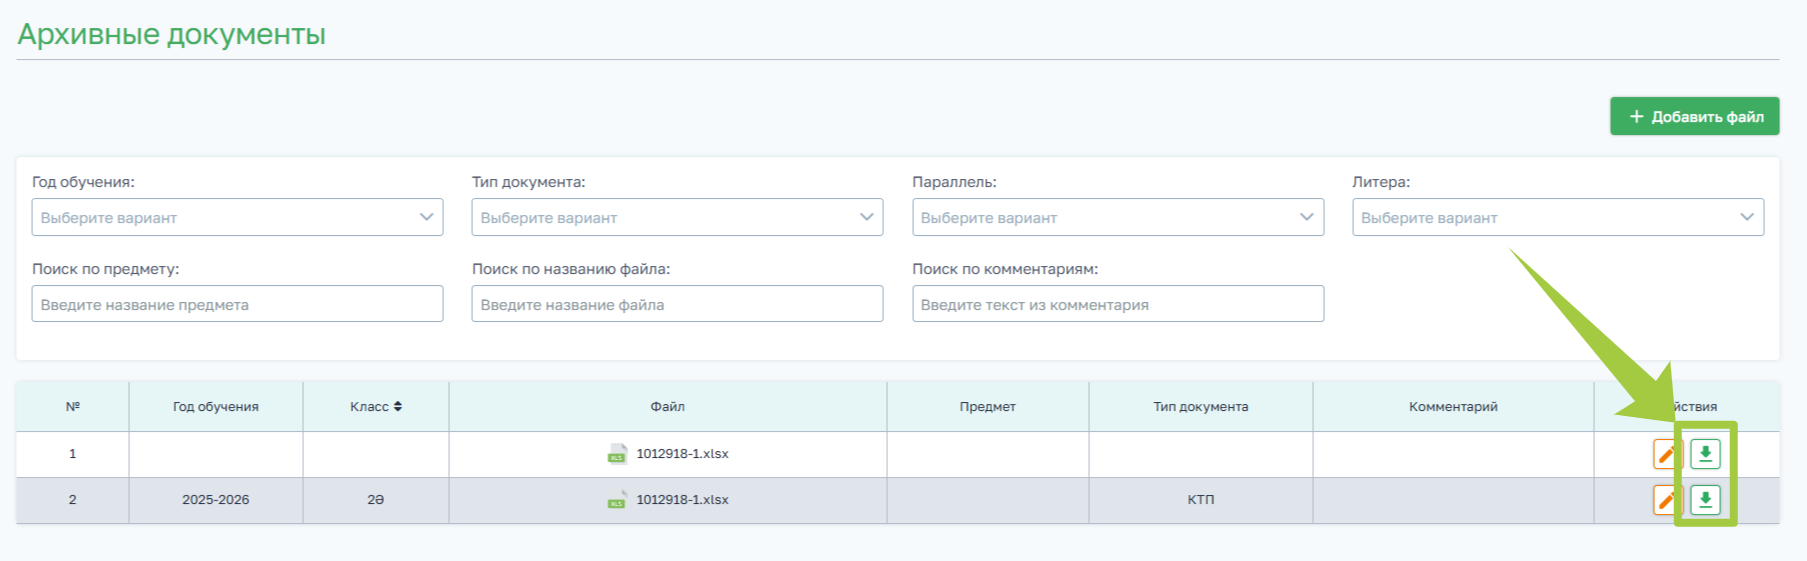Focus the Поиск по предмету input field
Screen dimensions: 1807x561
237,304
